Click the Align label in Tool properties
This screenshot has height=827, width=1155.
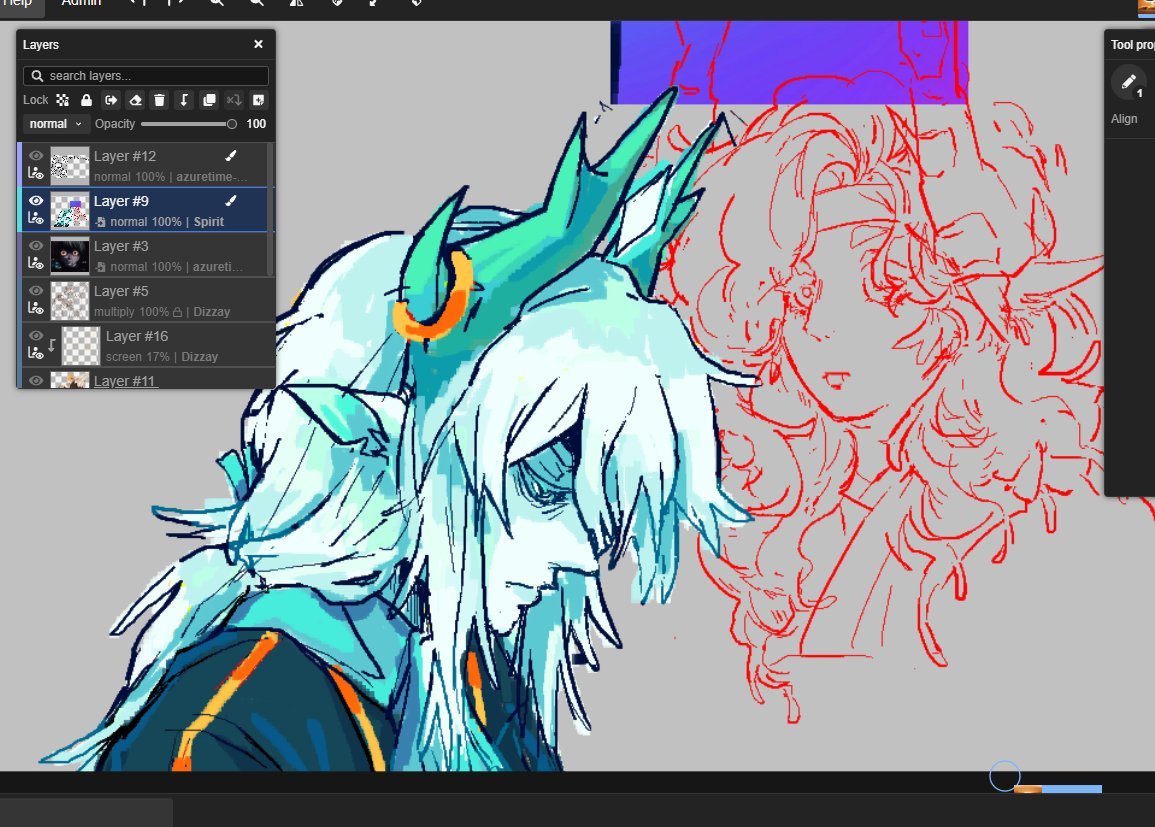coord(1123,119)
